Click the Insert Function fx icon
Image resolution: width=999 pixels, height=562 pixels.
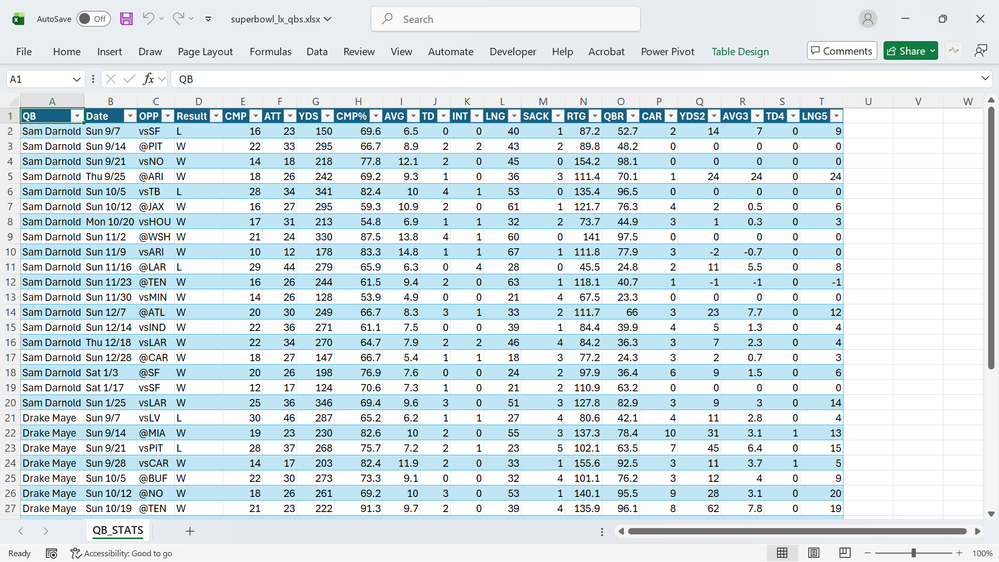(149, 79)
